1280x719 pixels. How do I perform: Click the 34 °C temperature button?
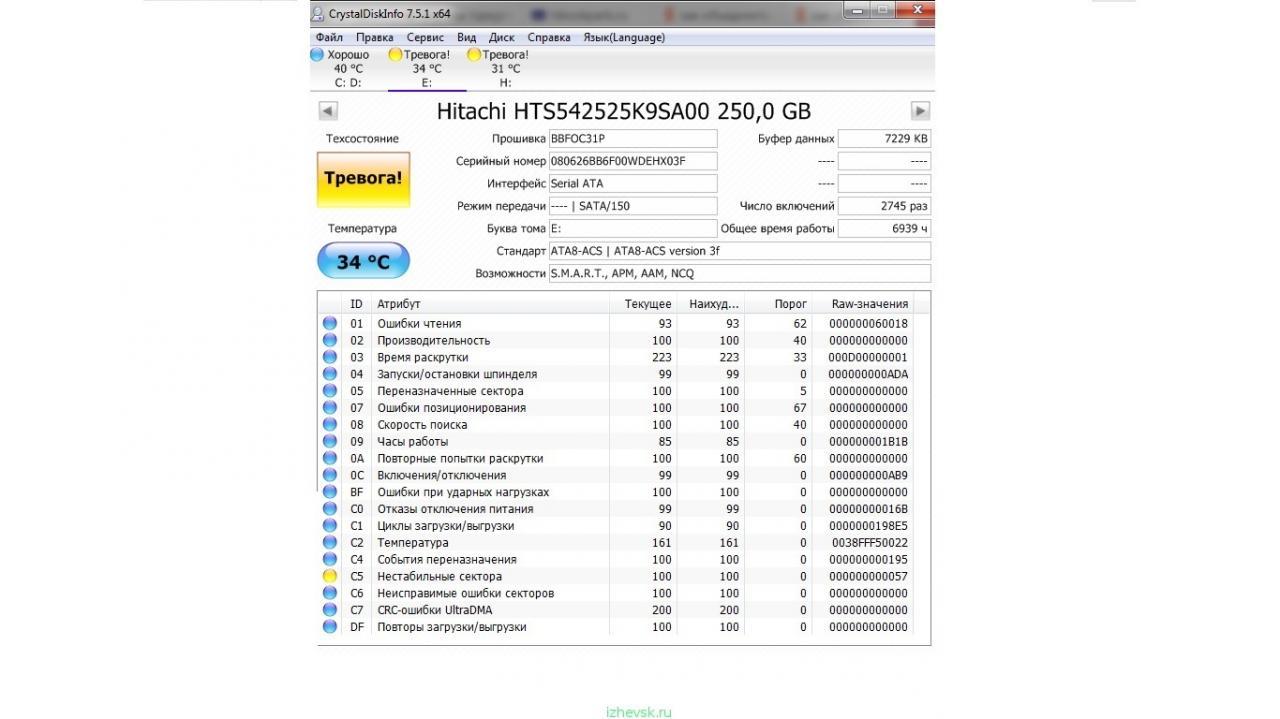pyautogui.click(x=363, y=262)
